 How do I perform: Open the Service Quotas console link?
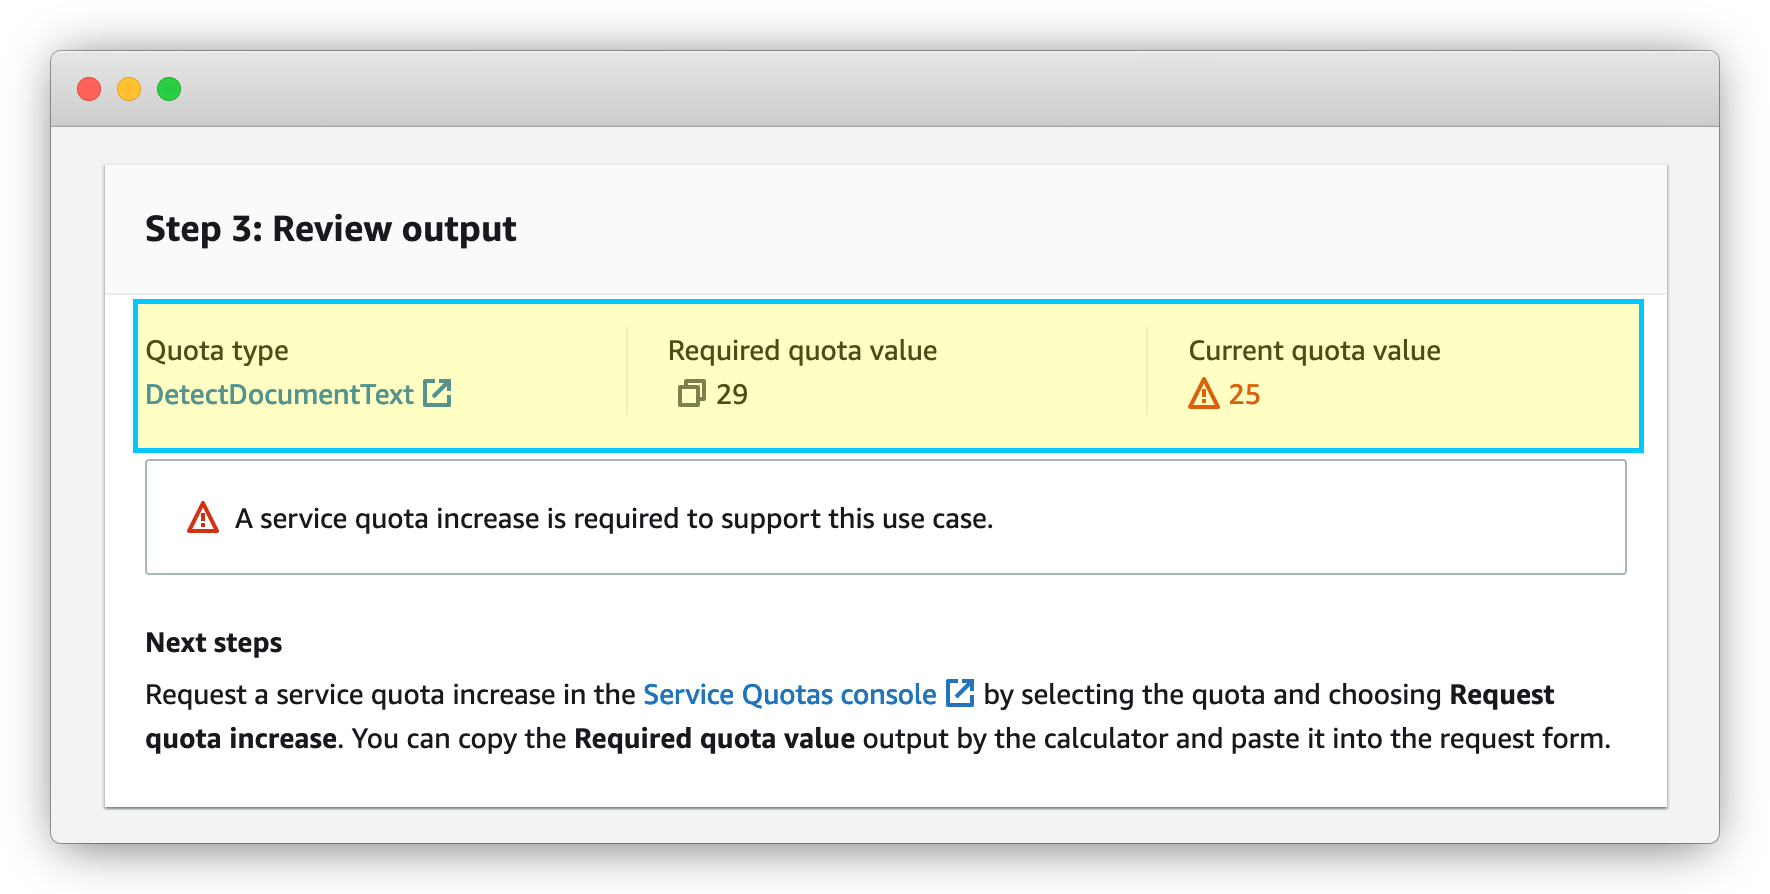789,694
